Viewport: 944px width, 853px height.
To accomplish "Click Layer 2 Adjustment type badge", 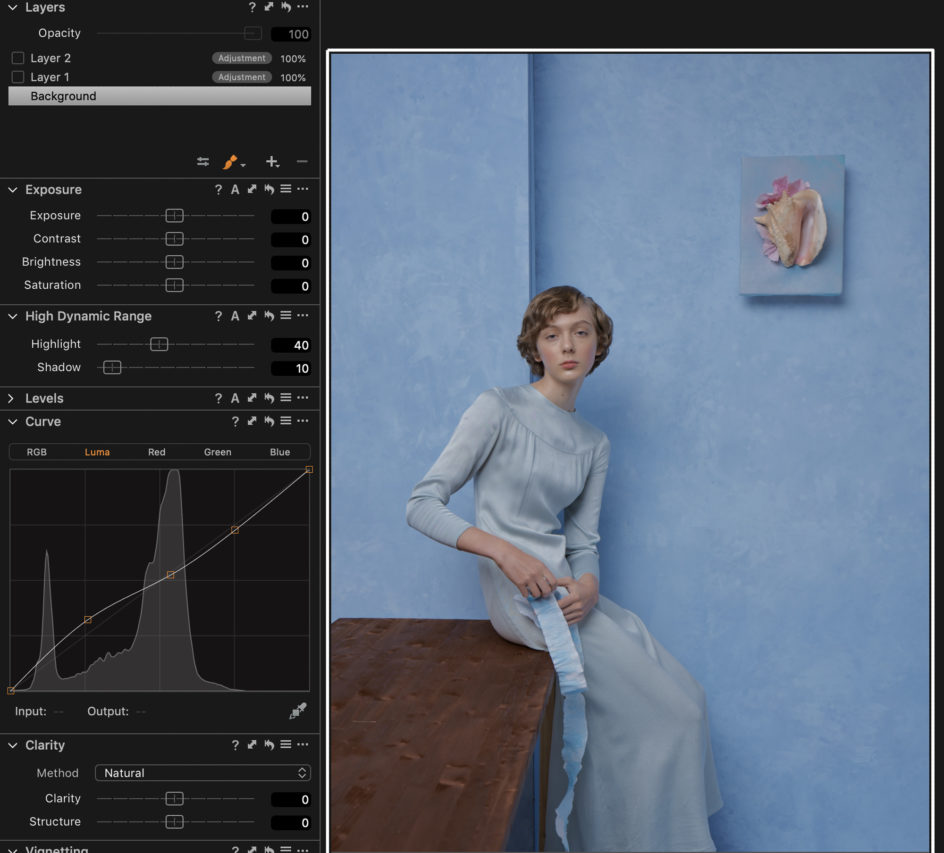I will 241,58.
